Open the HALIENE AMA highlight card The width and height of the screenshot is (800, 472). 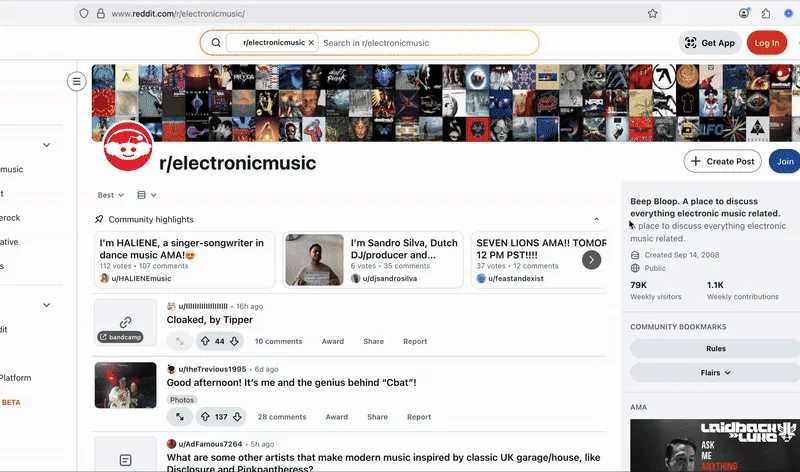(x=185, y=260)
